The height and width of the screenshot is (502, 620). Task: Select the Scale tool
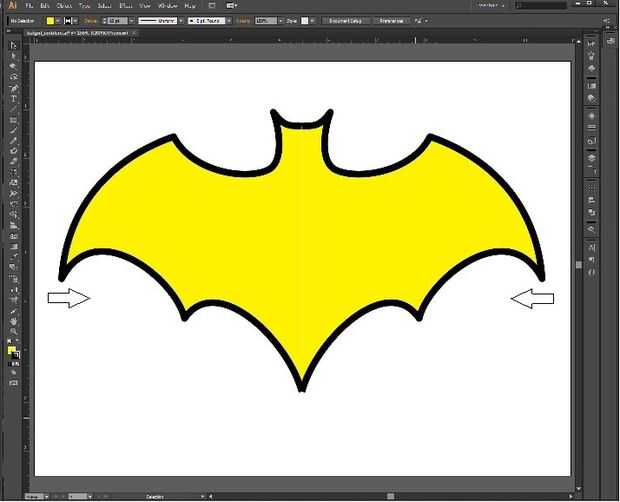13,183
